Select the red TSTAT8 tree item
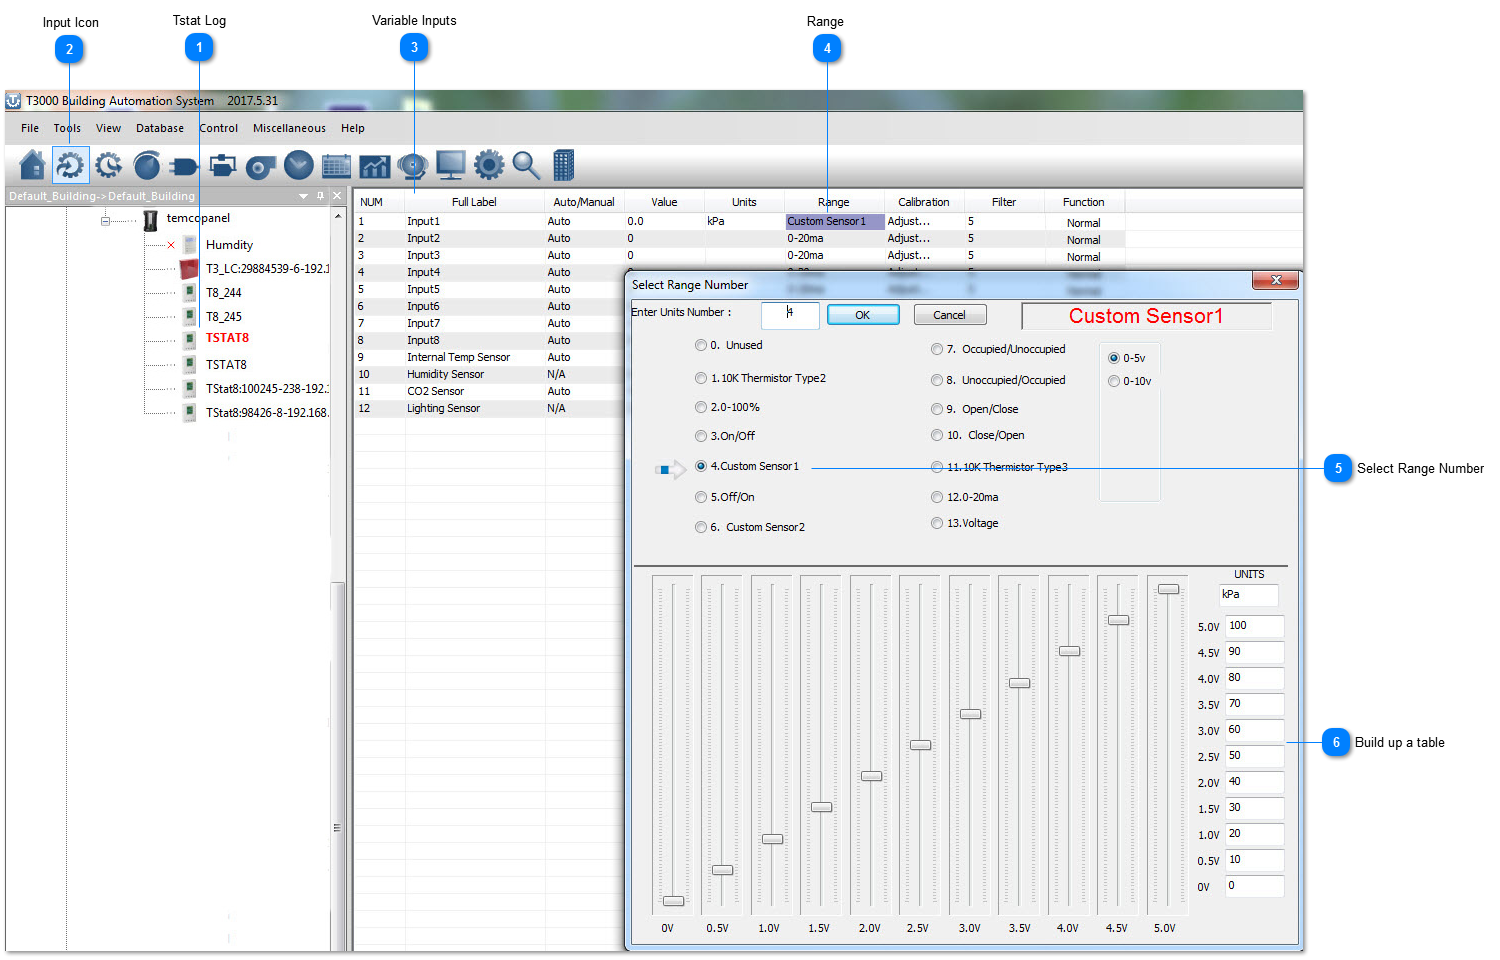The image size is (1500, 960). click(227, 338)
